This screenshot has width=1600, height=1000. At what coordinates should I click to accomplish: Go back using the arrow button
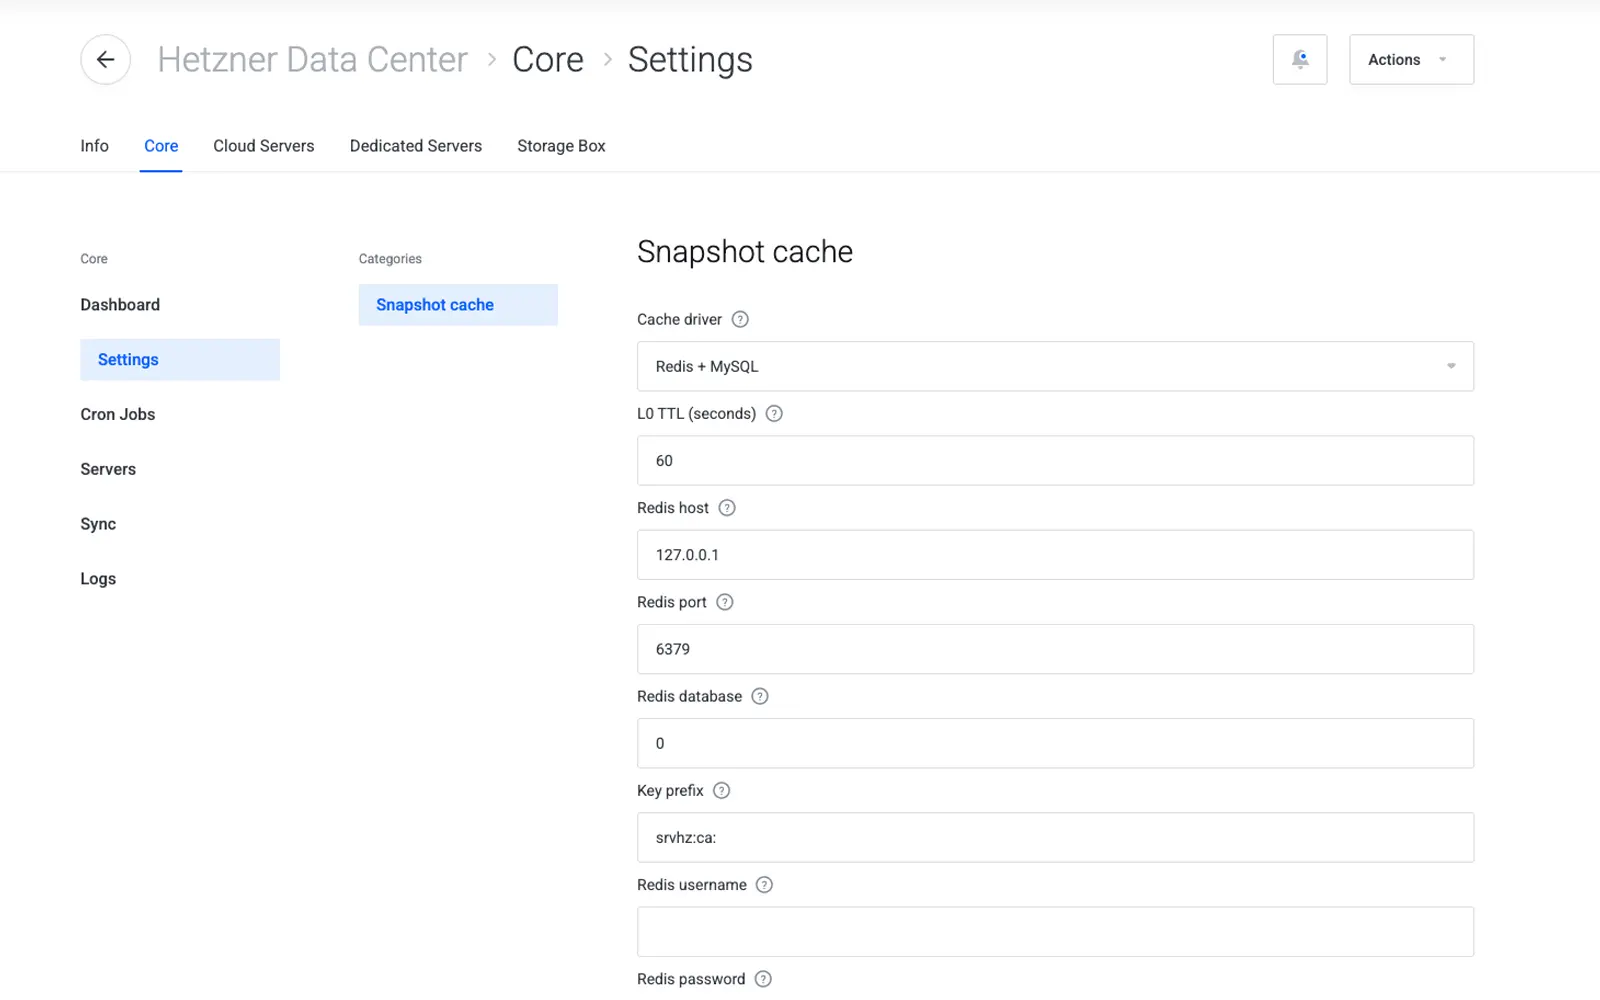click(x=105, y=60)
